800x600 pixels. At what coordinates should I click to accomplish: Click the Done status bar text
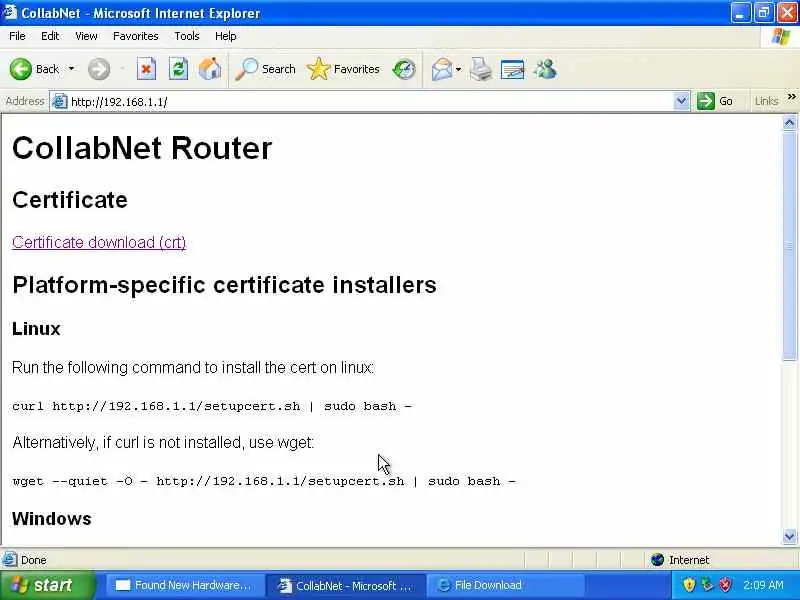click(34, 560)
